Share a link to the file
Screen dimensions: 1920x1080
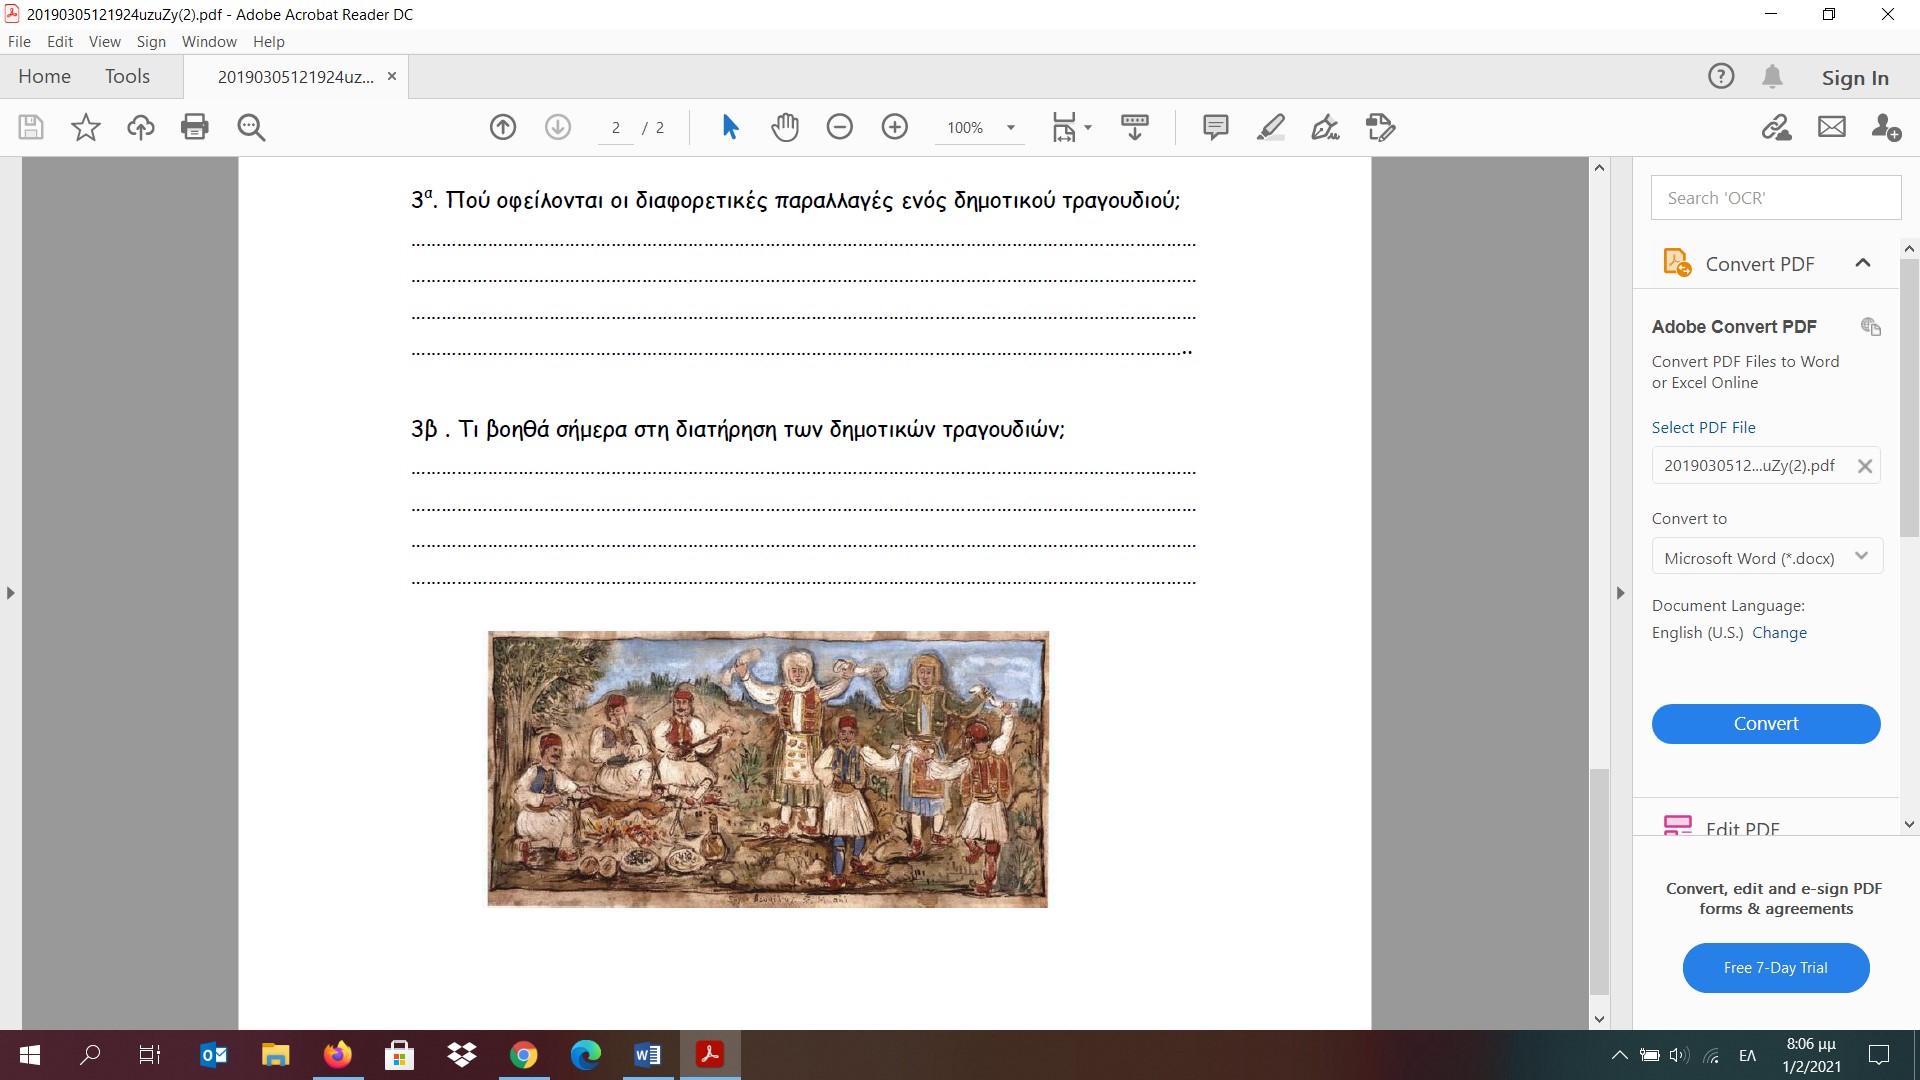click(x=1777, y=127)
